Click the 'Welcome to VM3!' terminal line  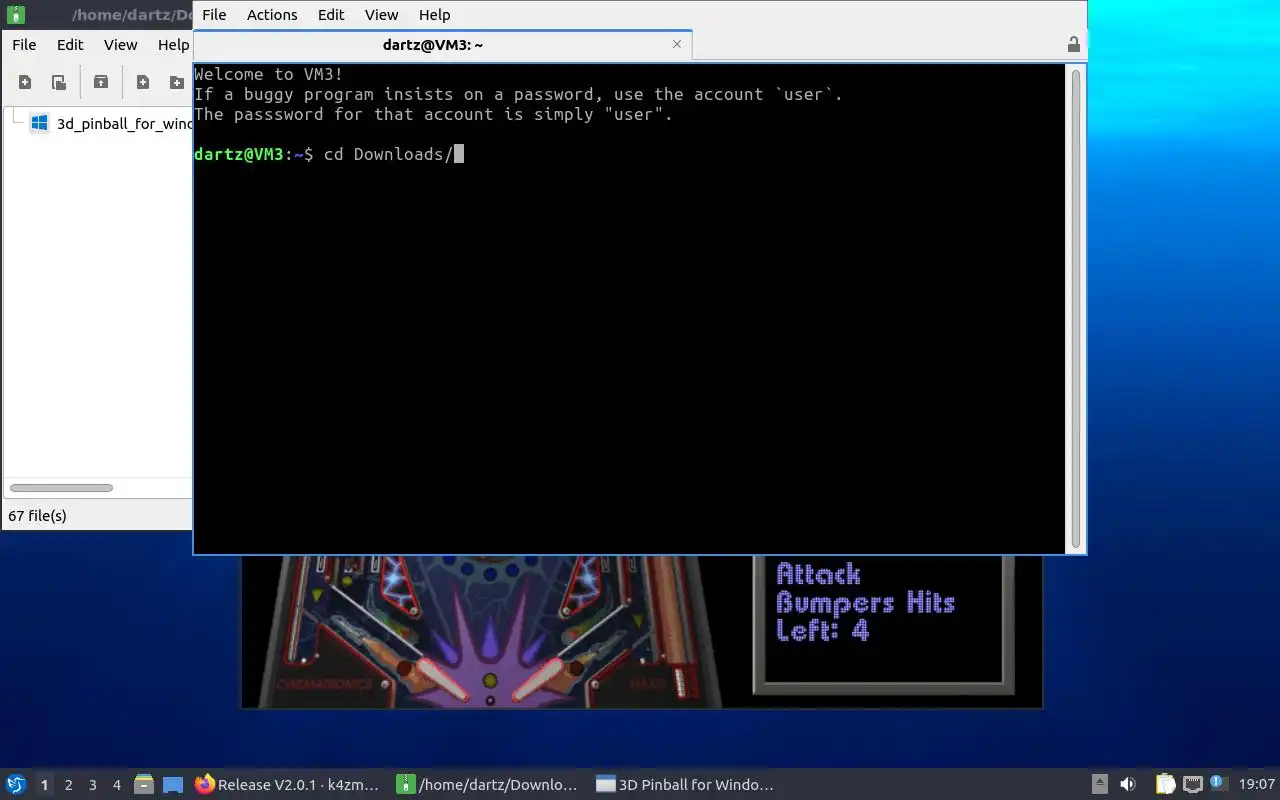pyautogui.click(x=268, y=74)
